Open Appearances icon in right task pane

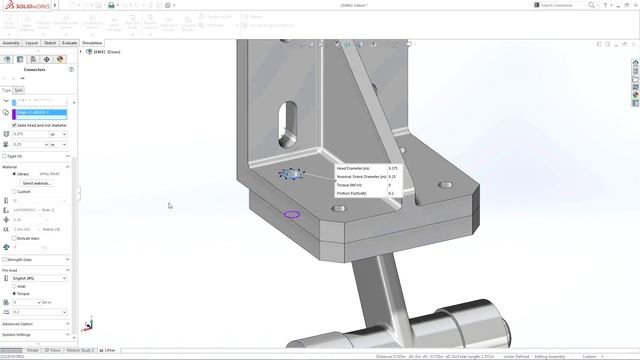click(x=636, y=95)
